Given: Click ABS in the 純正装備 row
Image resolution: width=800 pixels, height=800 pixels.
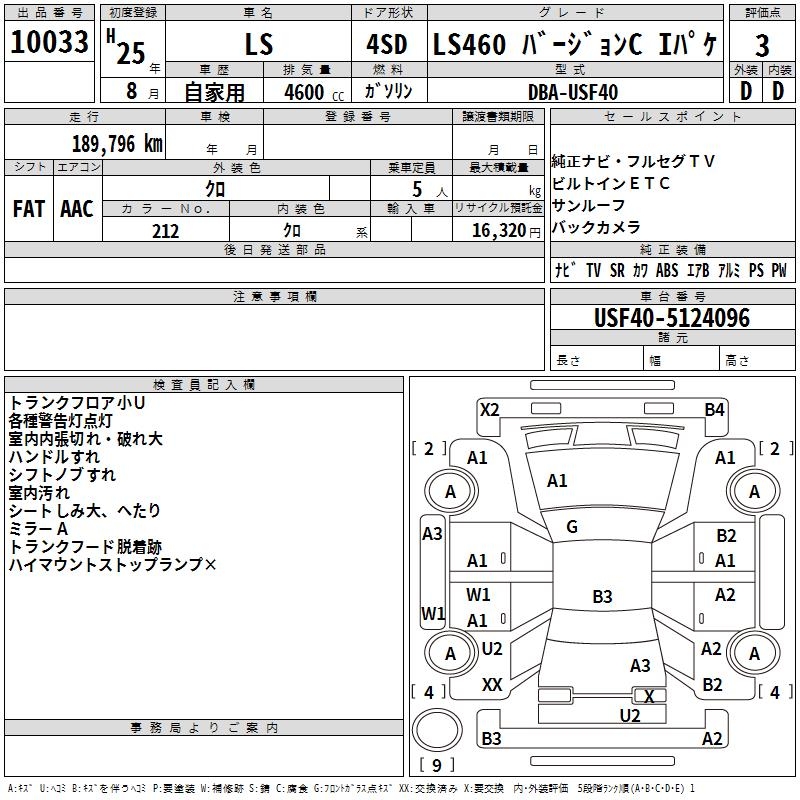Looking at the screenshot, I should (667, 270).
